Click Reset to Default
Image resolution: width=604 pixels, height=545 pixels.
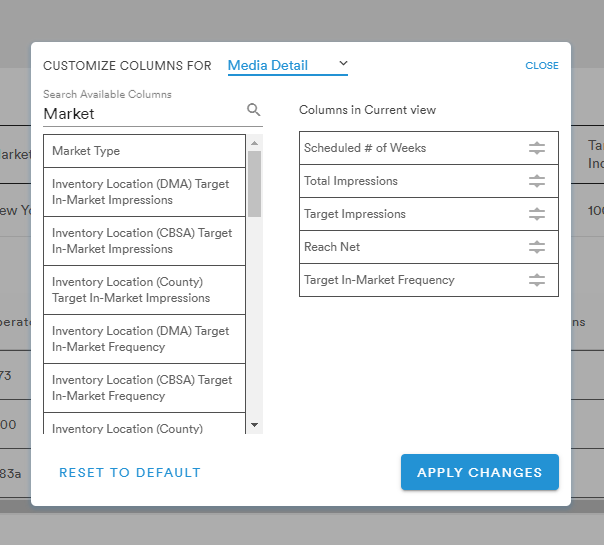[x=130, y=473]
